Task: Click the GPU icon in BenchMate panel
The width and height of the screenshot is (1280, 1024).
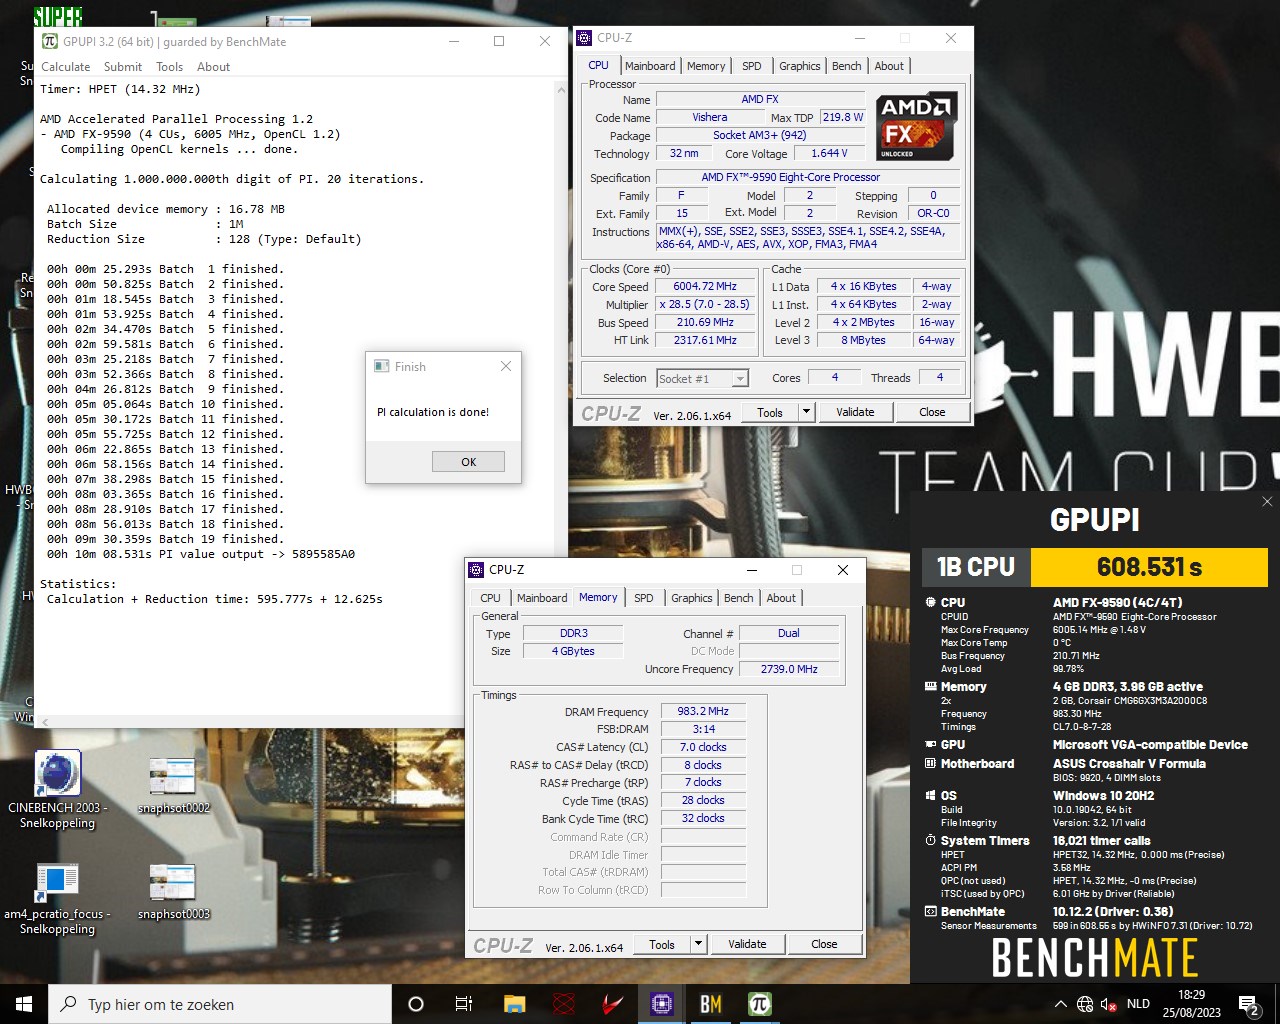Action: click(x=930, y=745)
